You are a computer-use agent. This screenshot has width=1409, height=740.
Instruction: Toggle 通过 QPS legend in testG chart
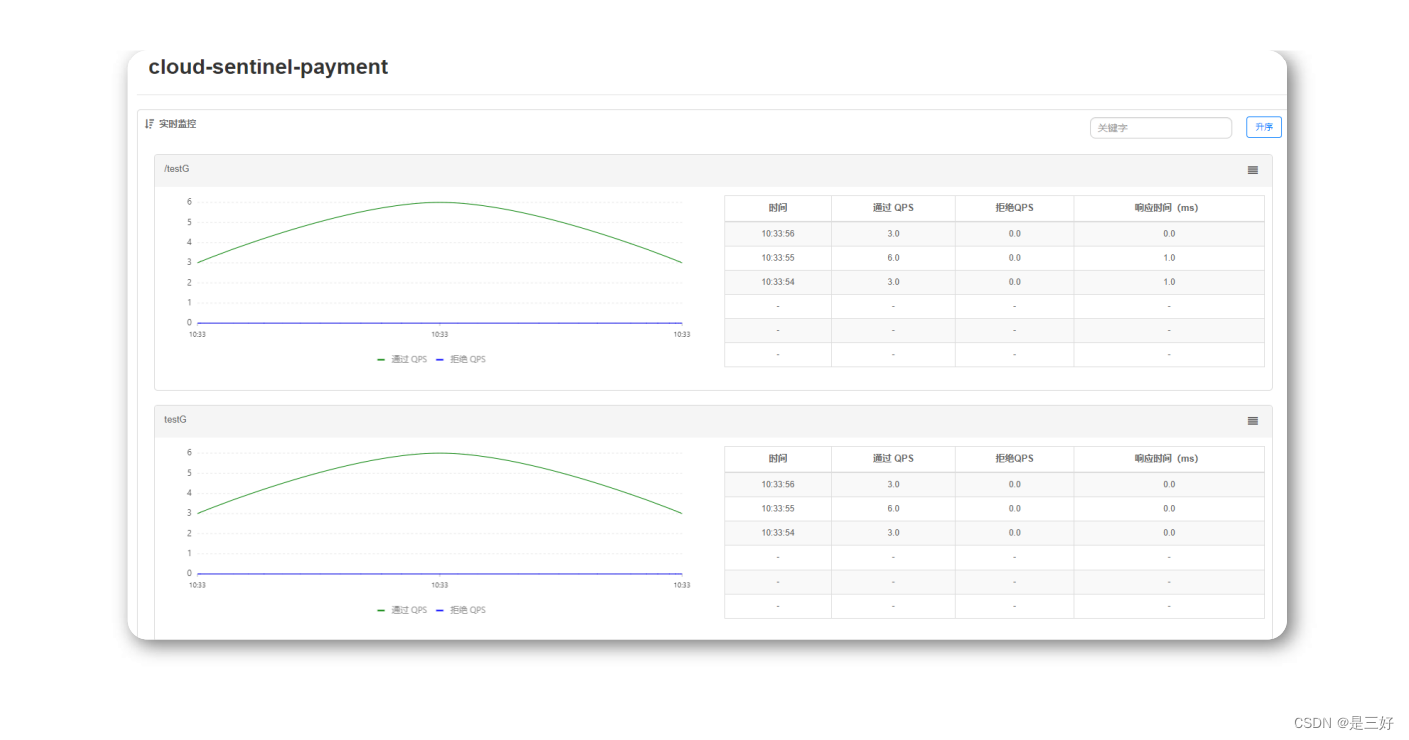tap(402, 610)
